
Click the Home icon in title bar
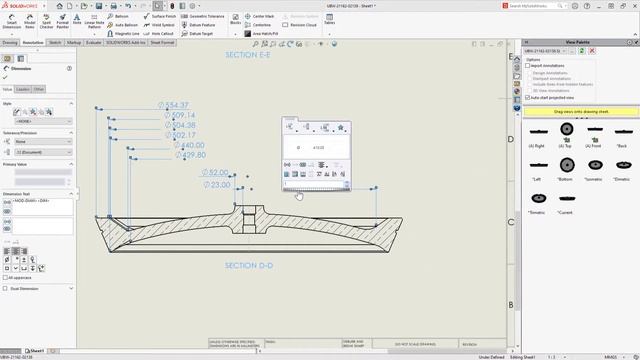(x=60, y=6)
